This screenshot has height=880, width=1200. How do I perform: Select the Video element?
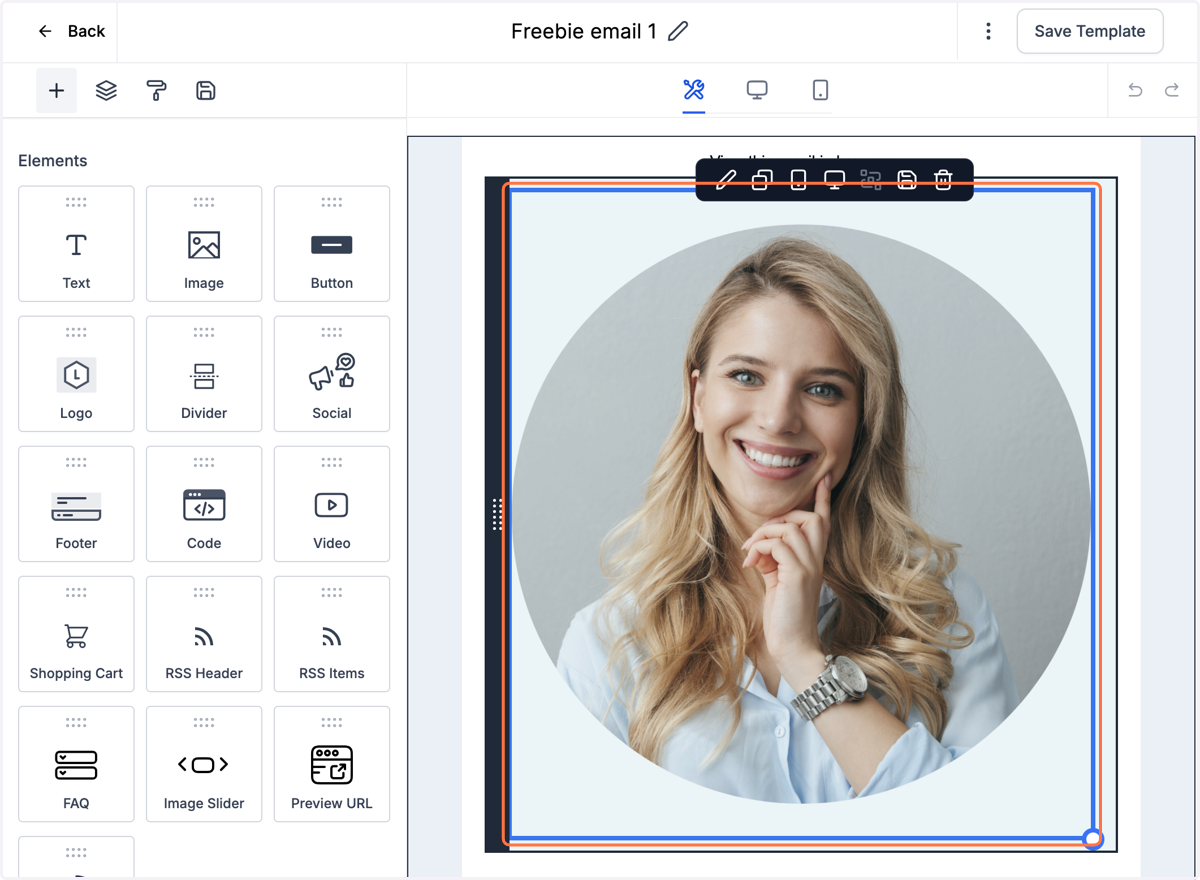(332, 504)
